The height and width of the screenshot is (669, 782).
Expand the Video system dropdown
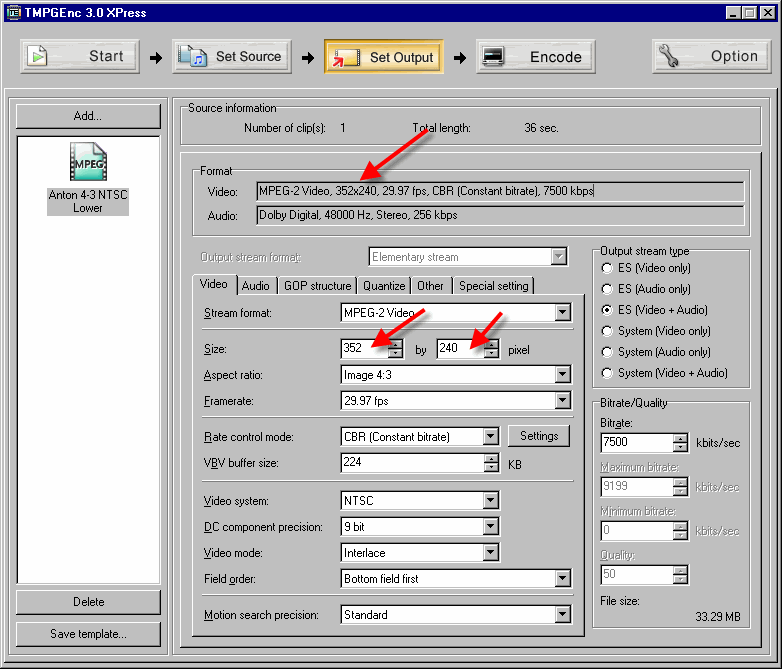(x=491, y=500)
